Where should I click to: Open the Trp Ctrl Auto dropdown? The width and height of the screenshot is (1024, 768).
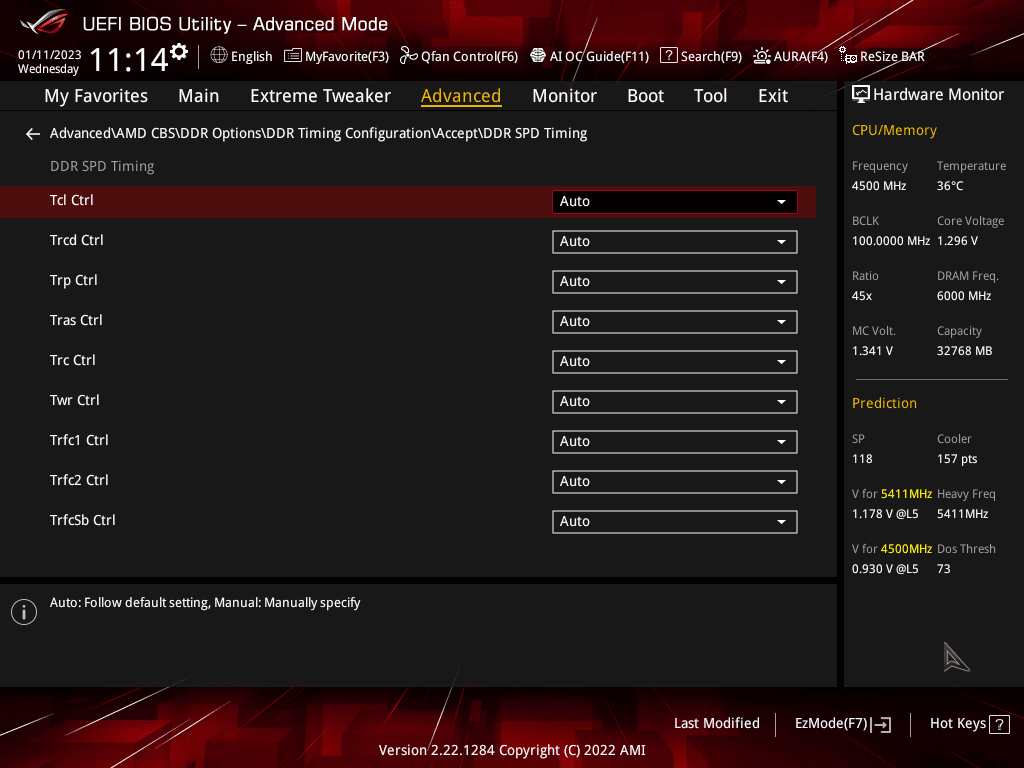[675, 281]
